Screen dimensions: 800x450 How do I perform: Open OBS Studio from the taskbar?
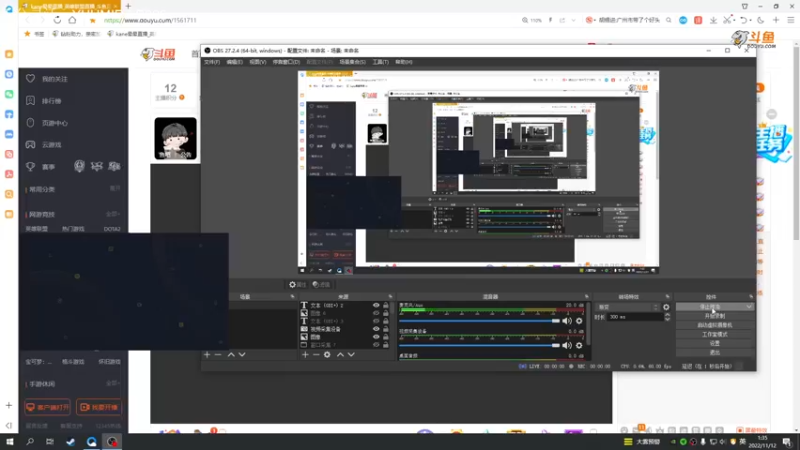[x=112, y=441]
